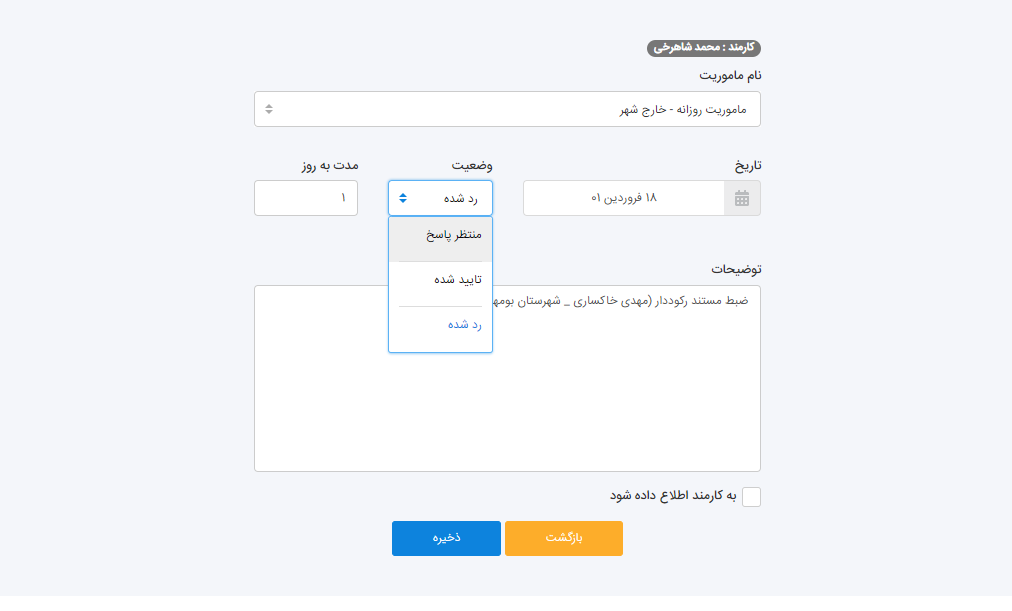Viewport: 1012px width, 611px height.
Task: Click the تاریخ label above the date
Action: (743, 165)
